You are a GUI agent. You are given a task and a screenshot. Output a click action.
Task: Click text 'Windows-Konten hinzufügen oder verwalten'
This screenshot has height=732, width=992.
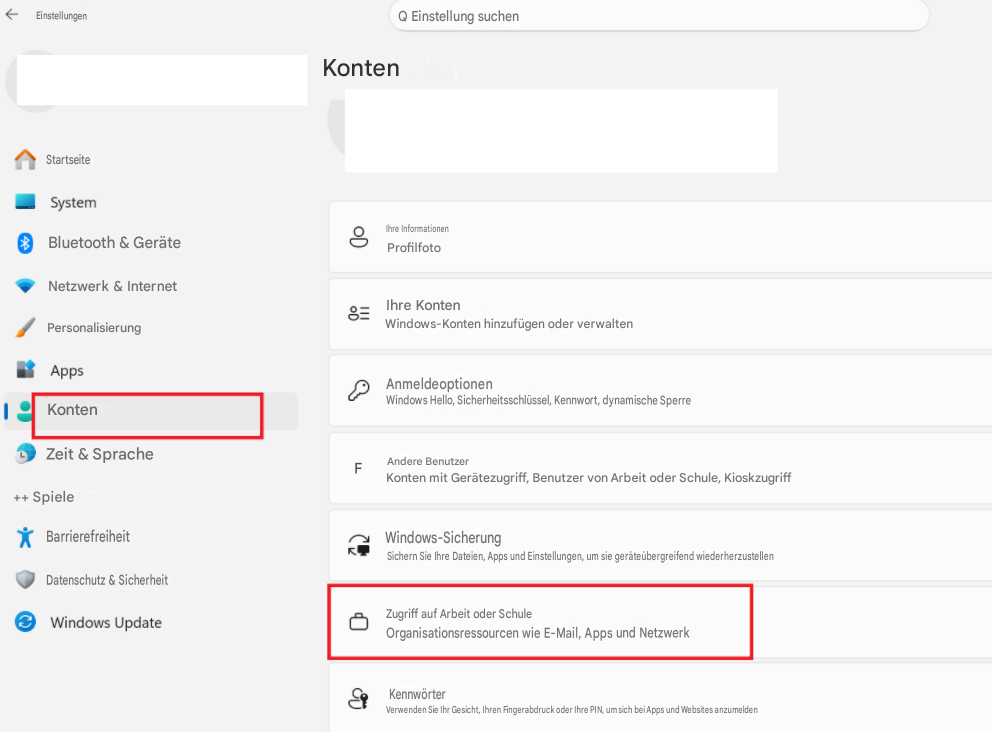tap(509, 324)
